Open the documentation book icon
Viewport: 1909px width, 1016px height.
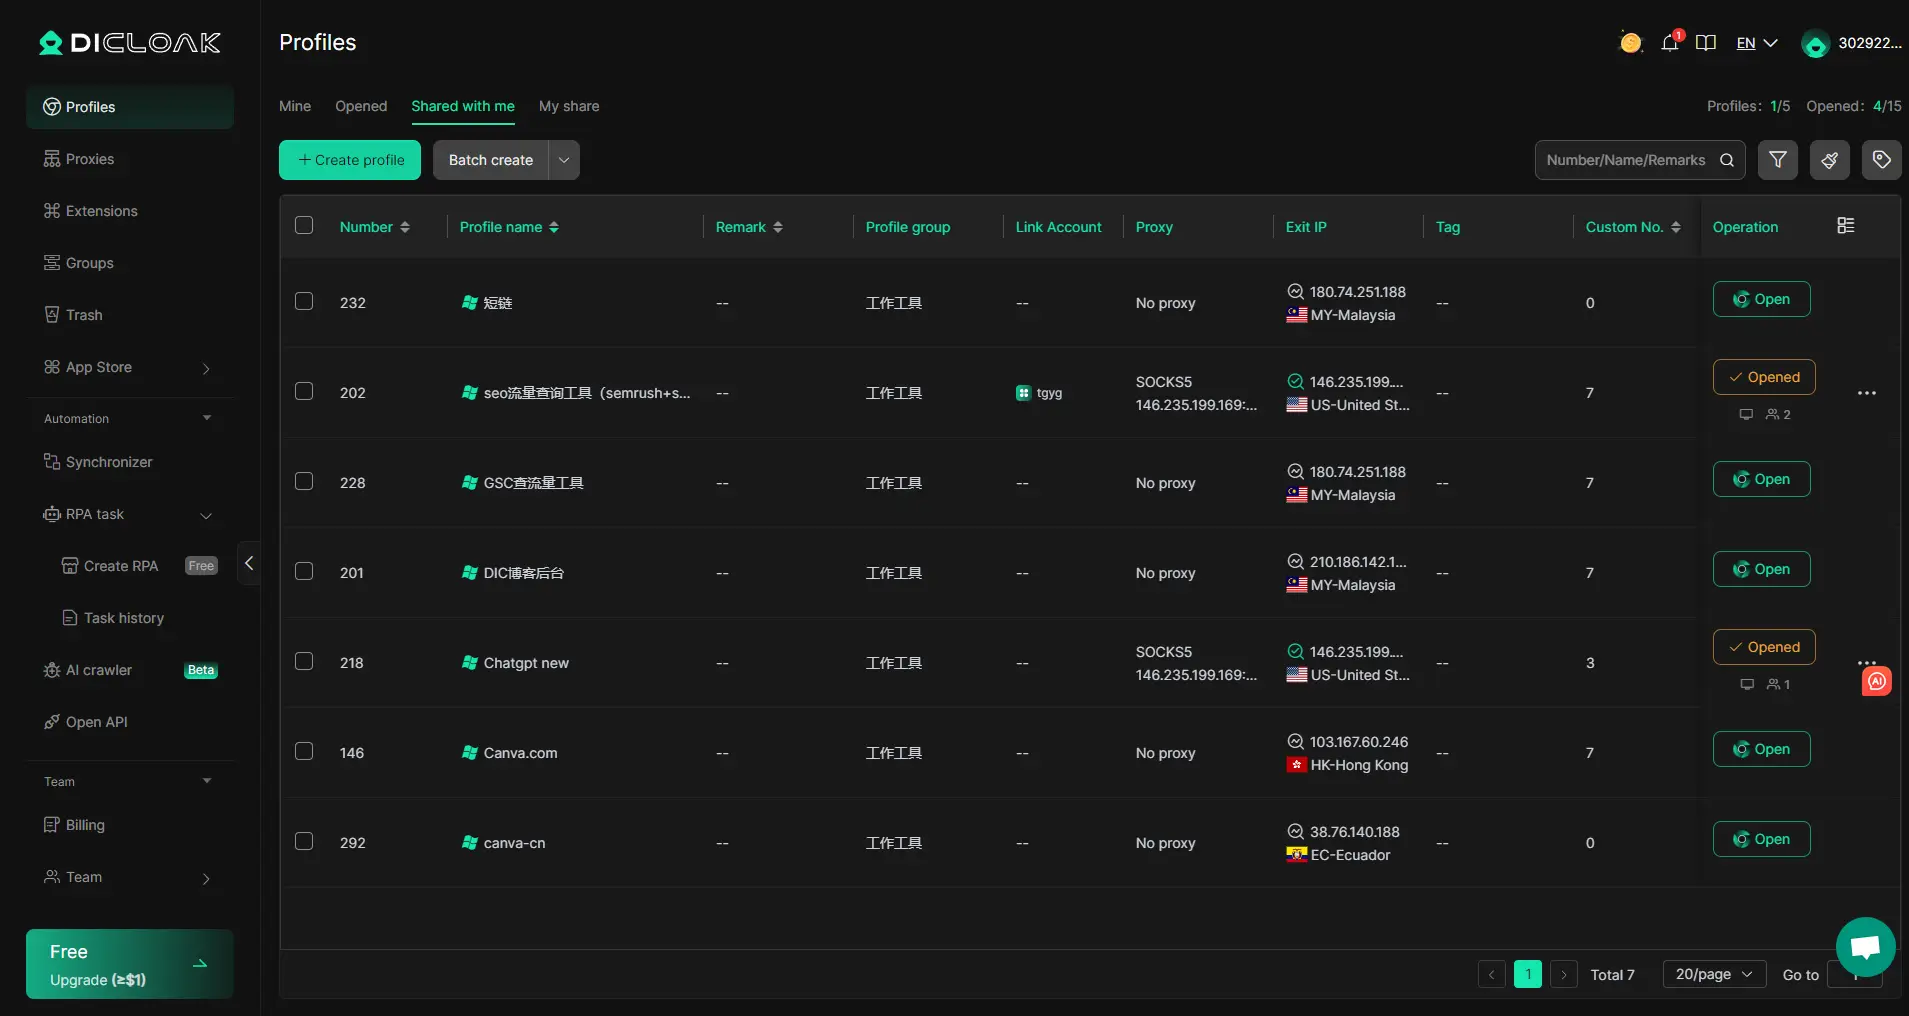[x=1706, y=43]
